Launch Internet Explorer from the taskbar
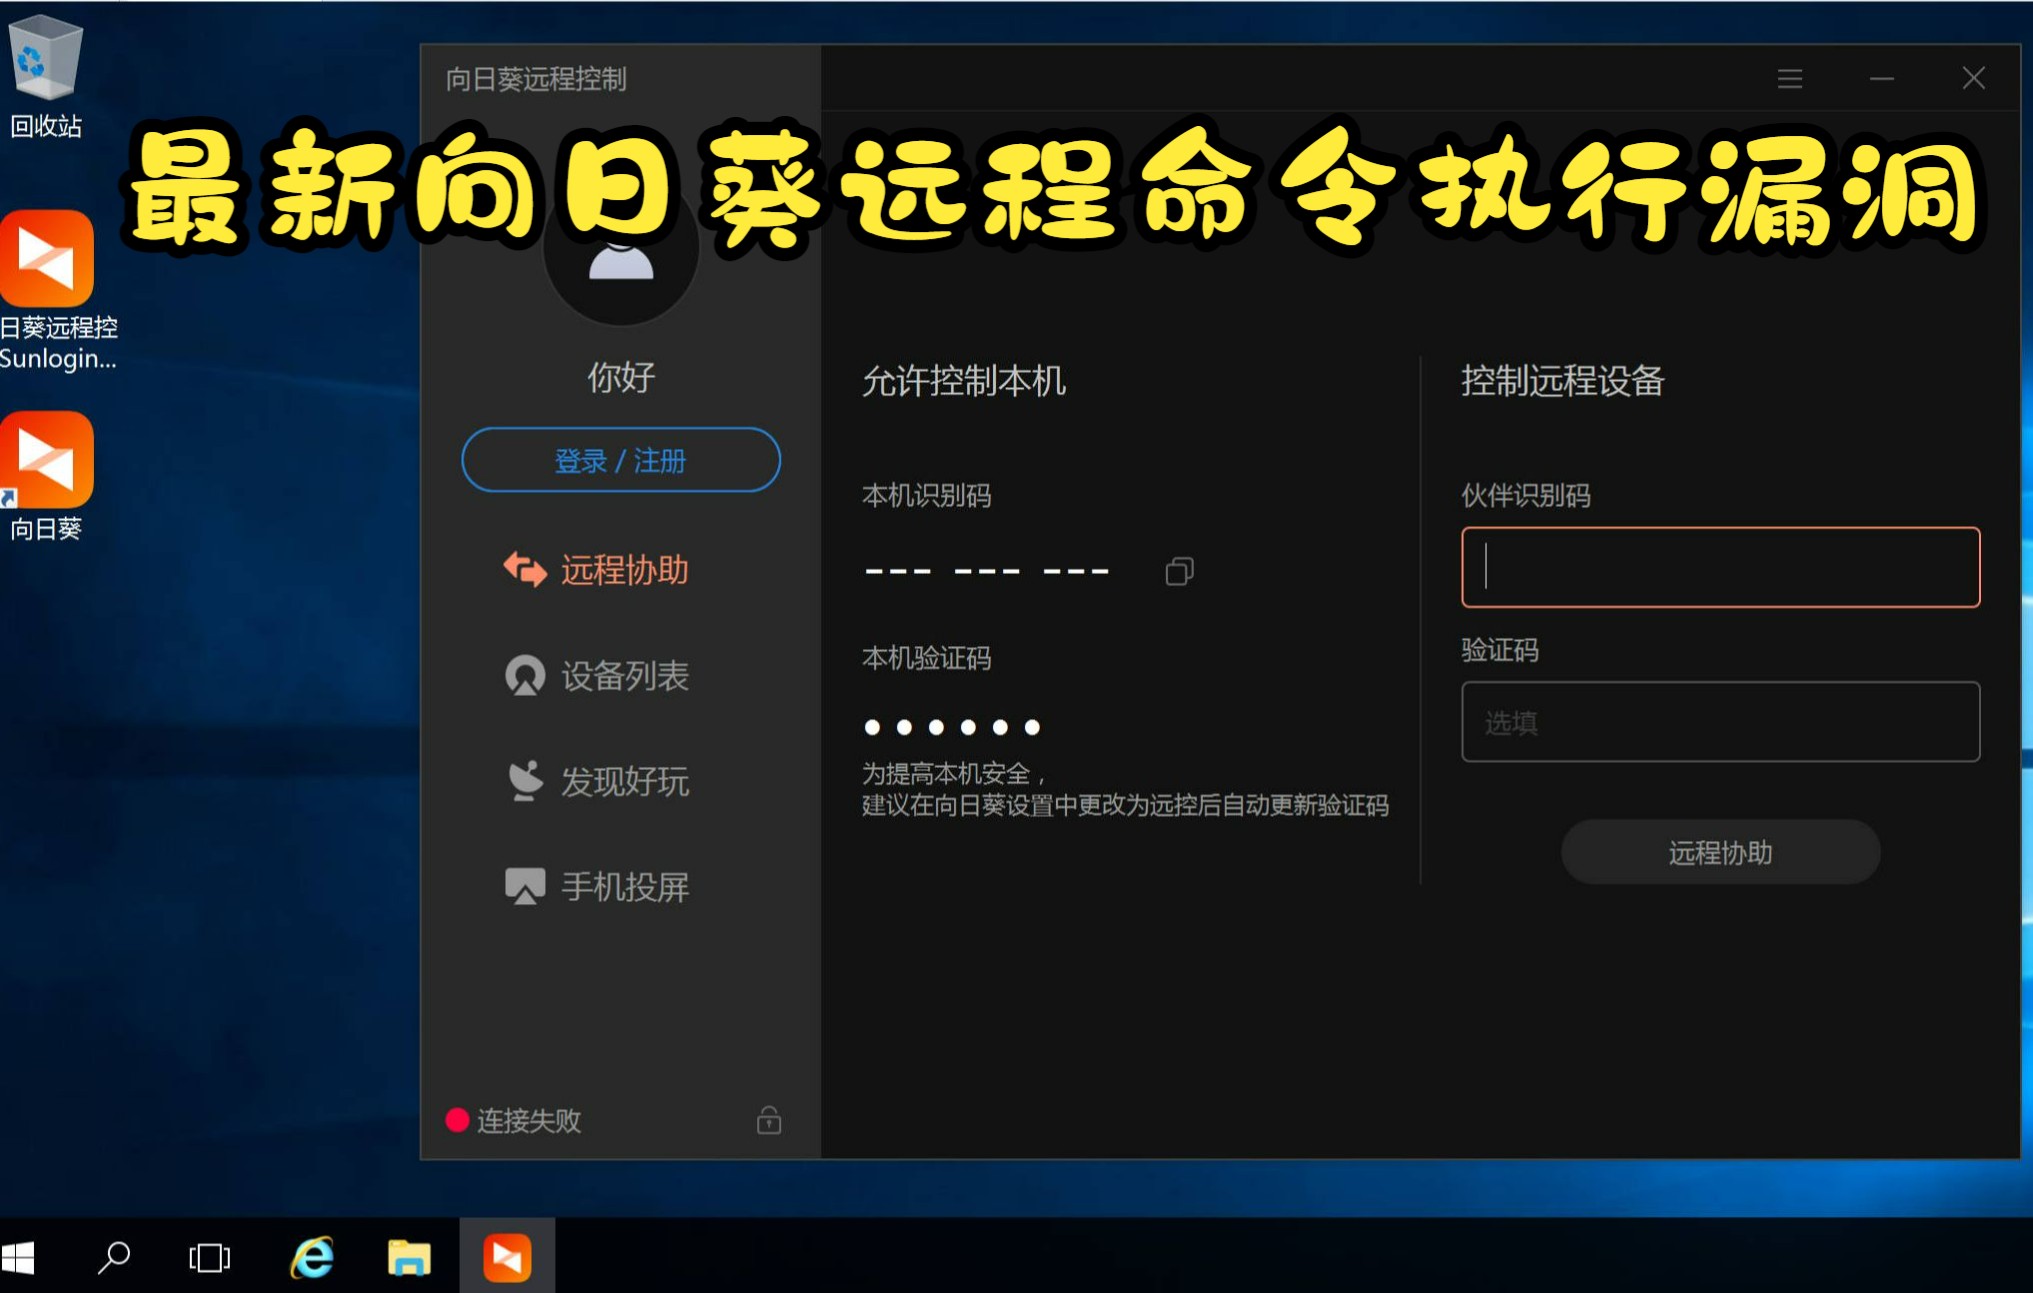The width and height of the screenshot is (2033, 1293). click(312, 1257)
